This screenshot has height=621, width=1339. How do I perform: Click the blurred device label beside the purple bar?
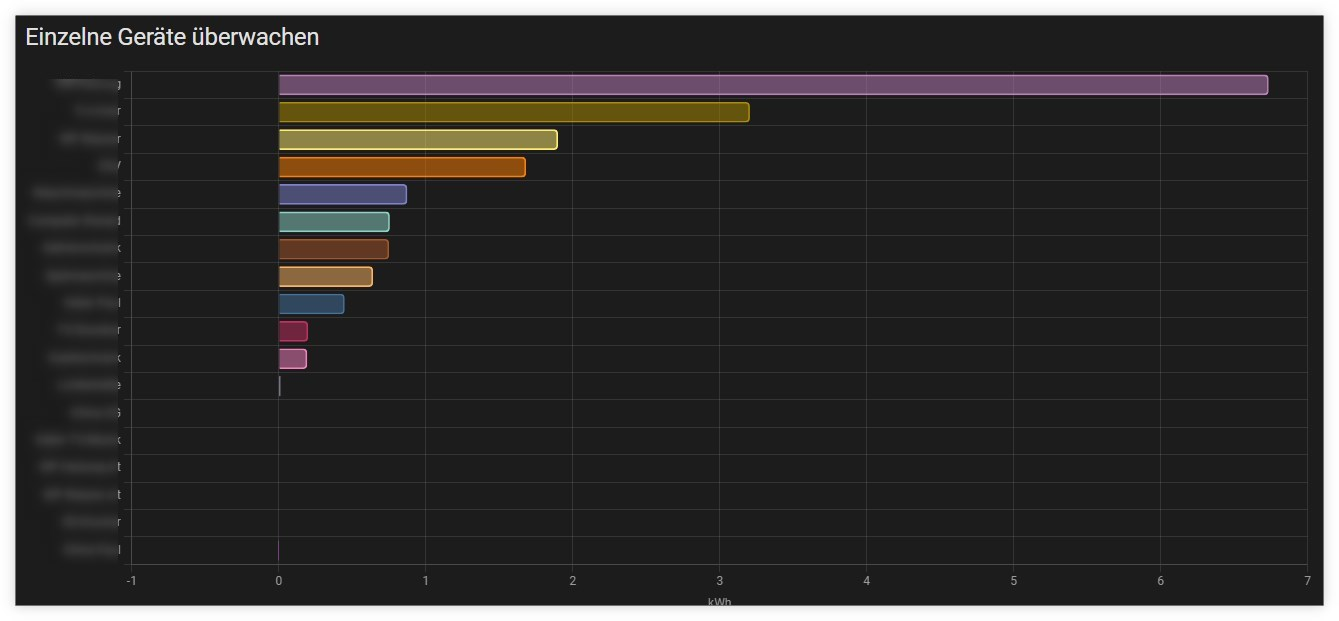pyautogui.click(x=89, y=85)
